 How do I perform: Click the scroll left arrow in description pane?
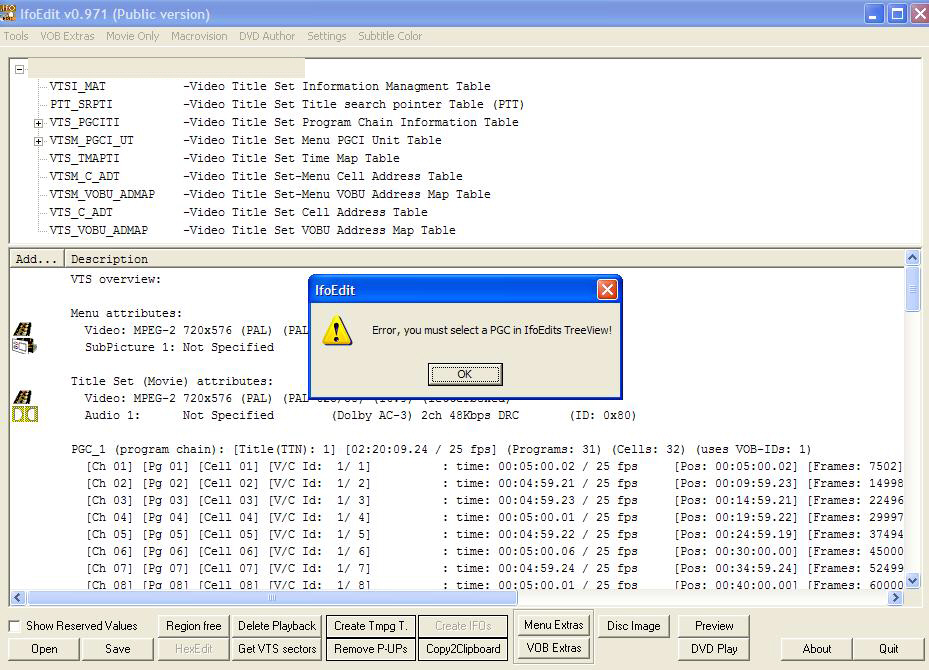click(x=18, y=598)
